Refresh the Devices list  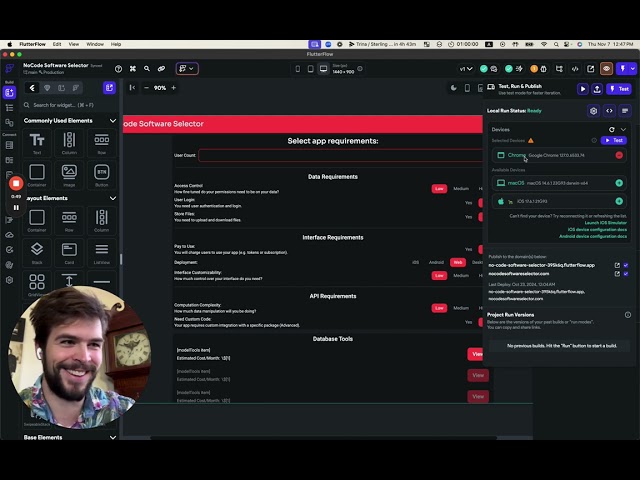pyautogui.click(x=611, y=129)
